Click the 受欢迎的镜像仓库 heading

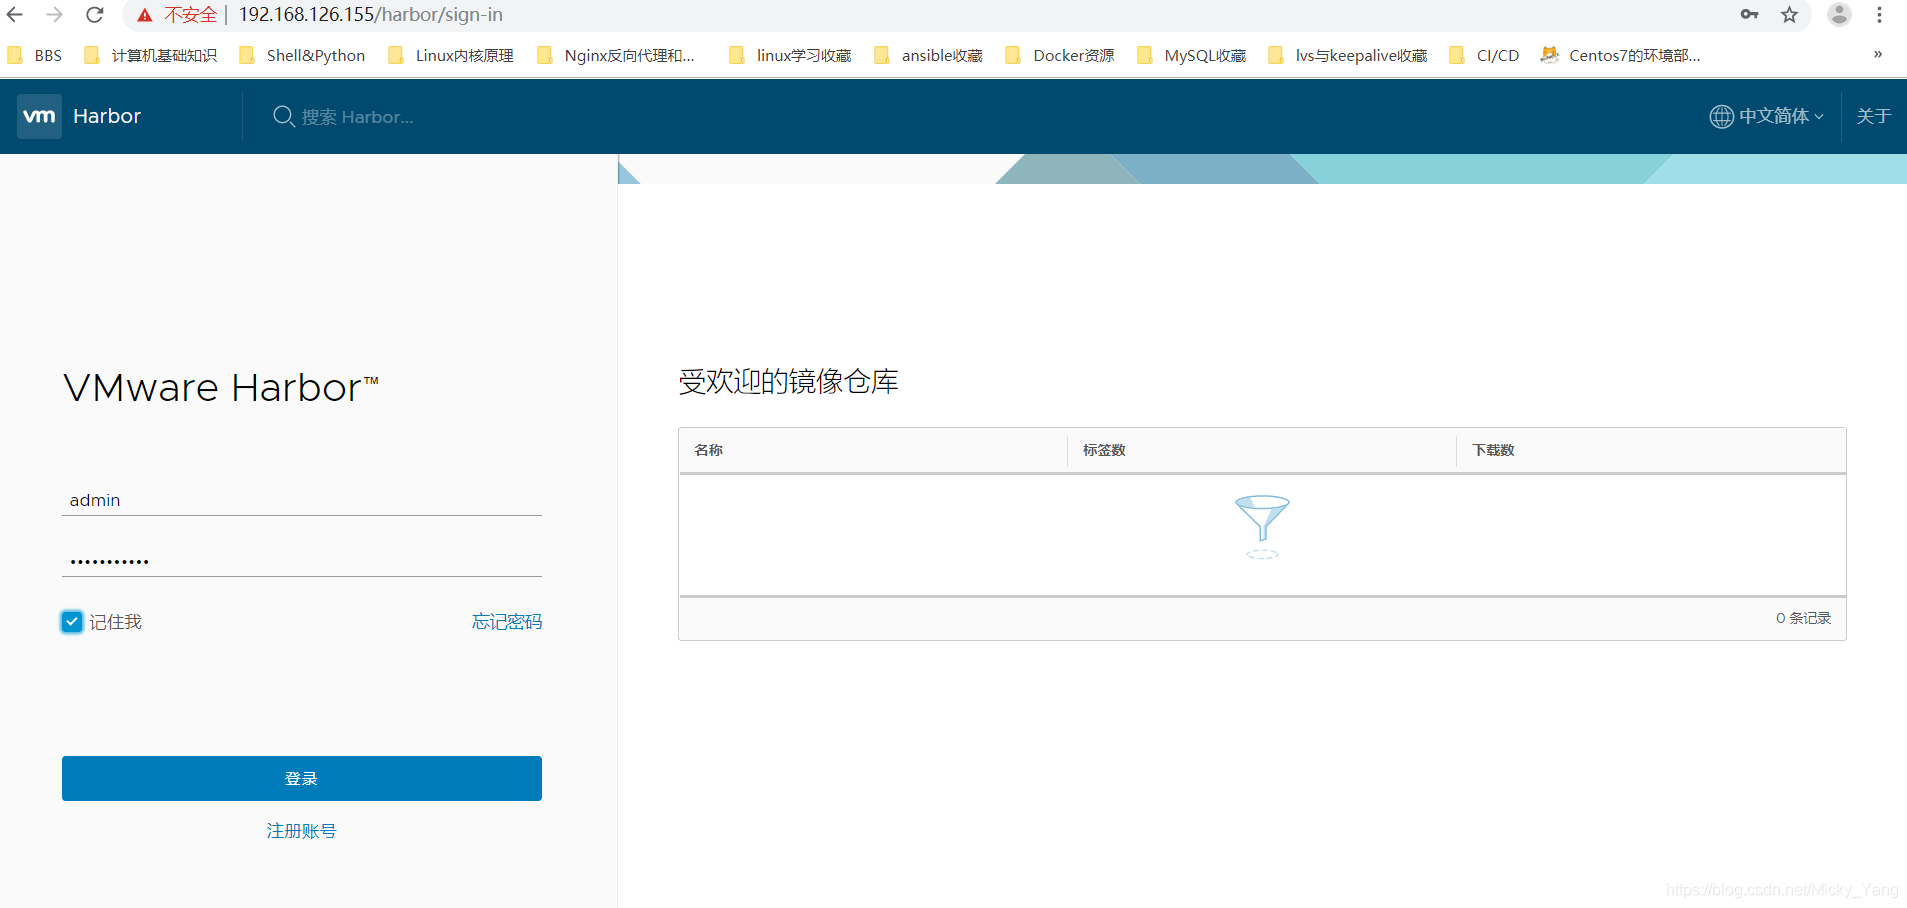pos(789,381)
